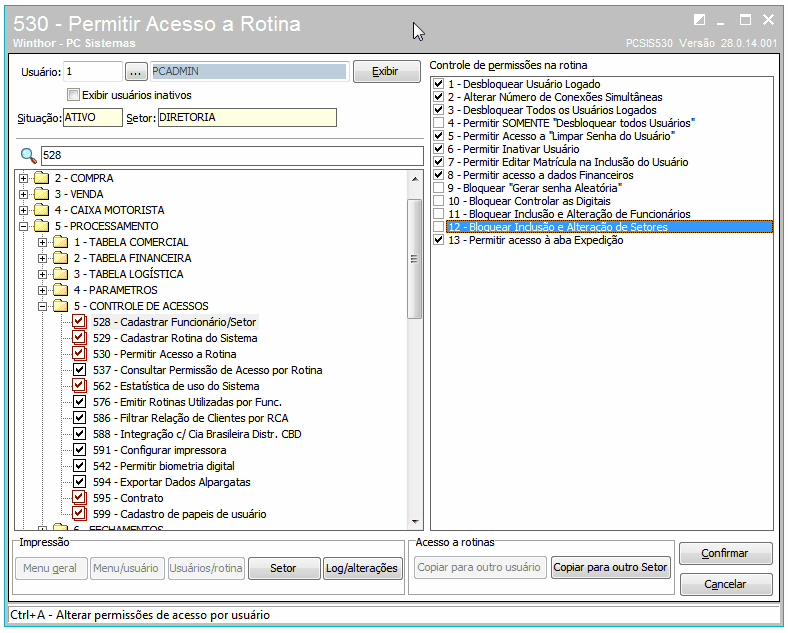Uncheck permission 1 Desbloquear Usuário Logado
This screenshot has height=633, width=788.
pyautogui.click(x=439, y=84)
